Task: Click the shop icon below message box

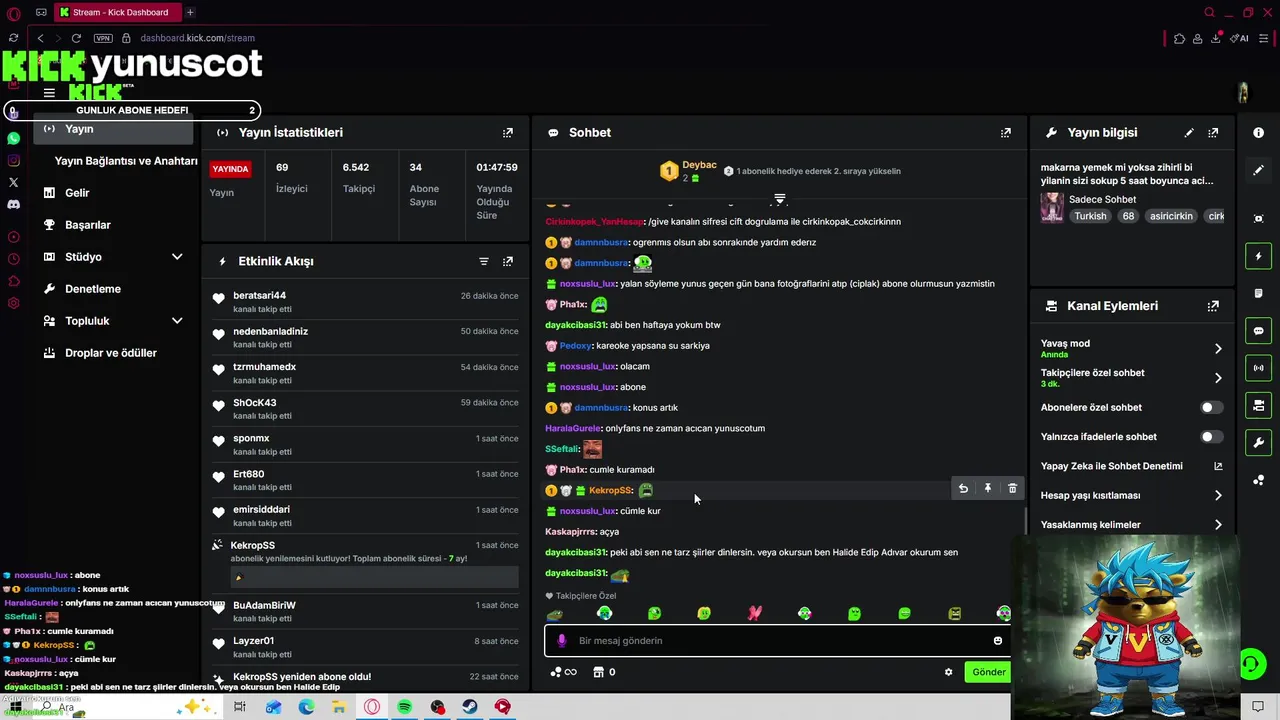Action: (599, 672)
